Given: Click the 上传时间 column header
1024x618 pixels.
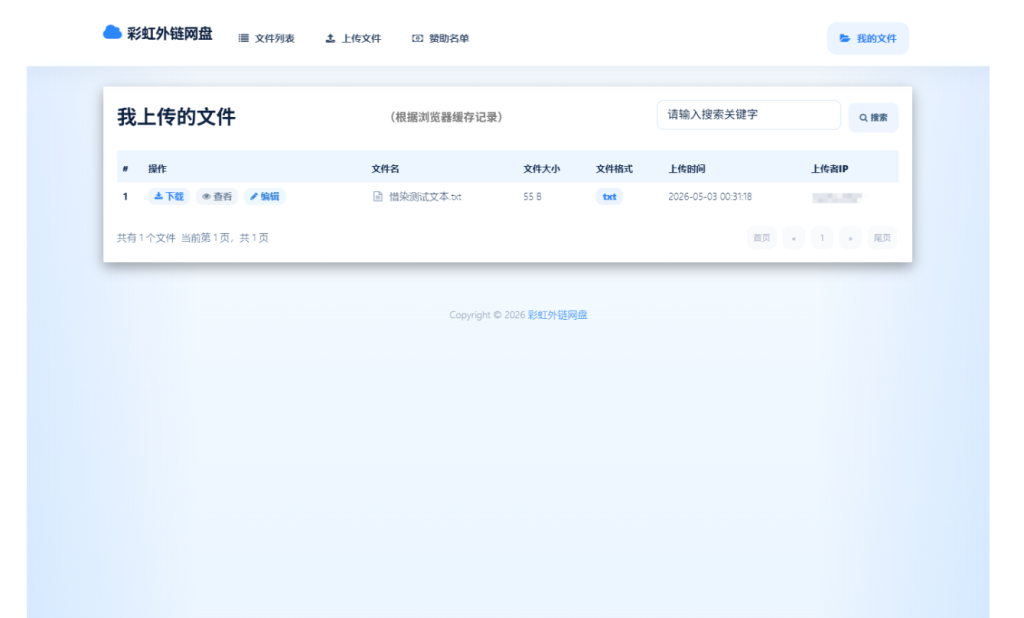Looking at the screenshot, I should pyautogui.click(x=686, y=169).
